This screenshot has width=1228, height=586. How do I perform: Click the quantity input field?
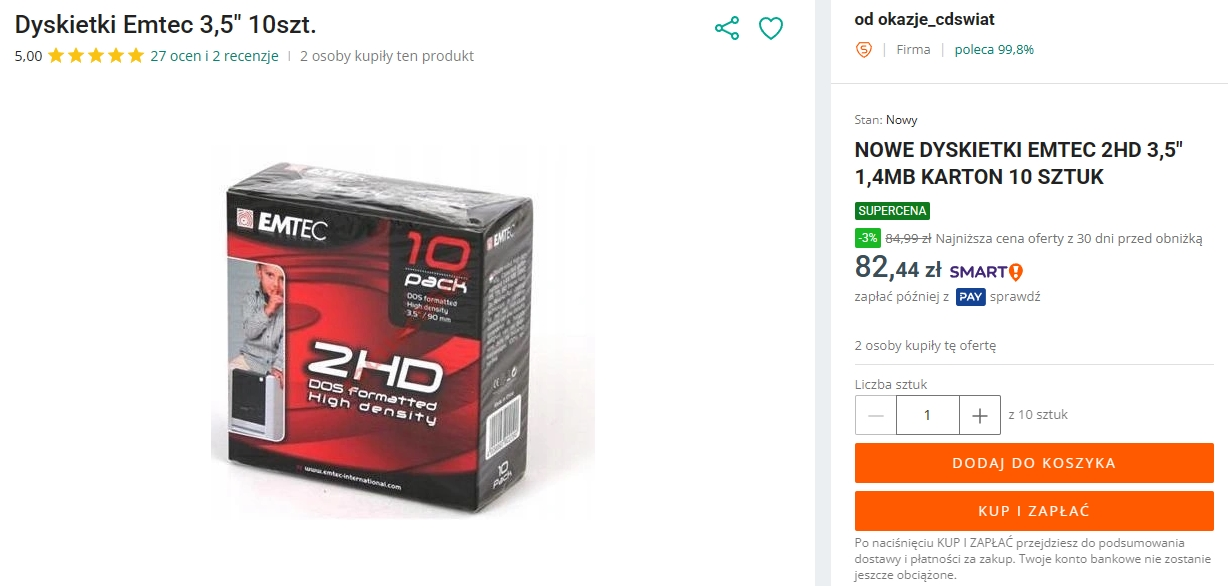928,415
